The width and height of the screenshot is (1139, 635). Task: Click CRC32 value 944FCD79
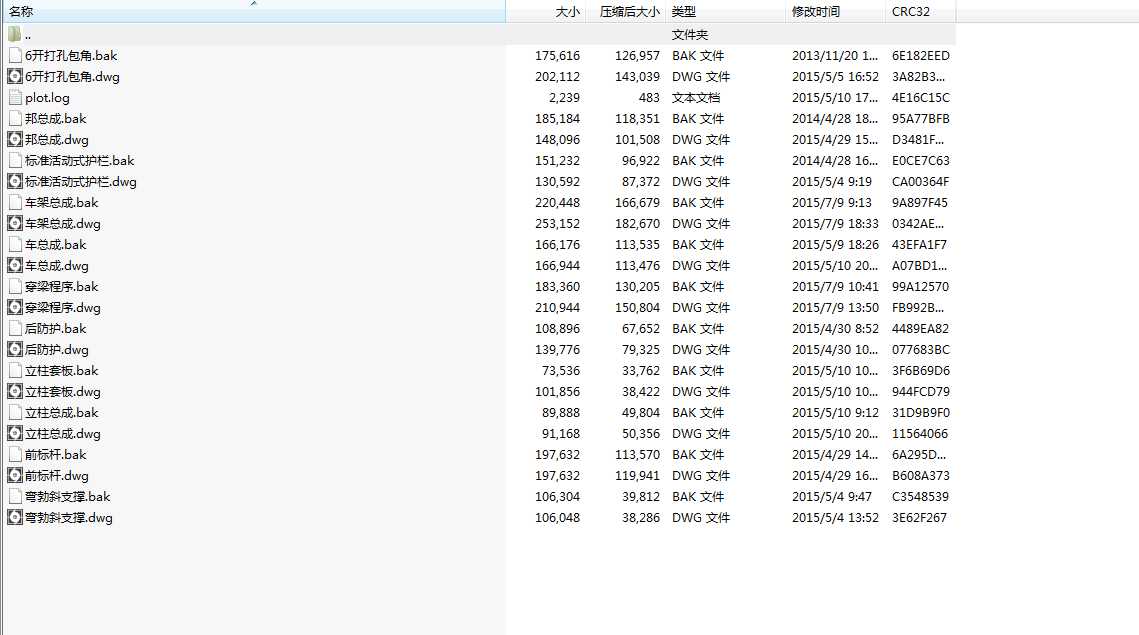point(920,392)
